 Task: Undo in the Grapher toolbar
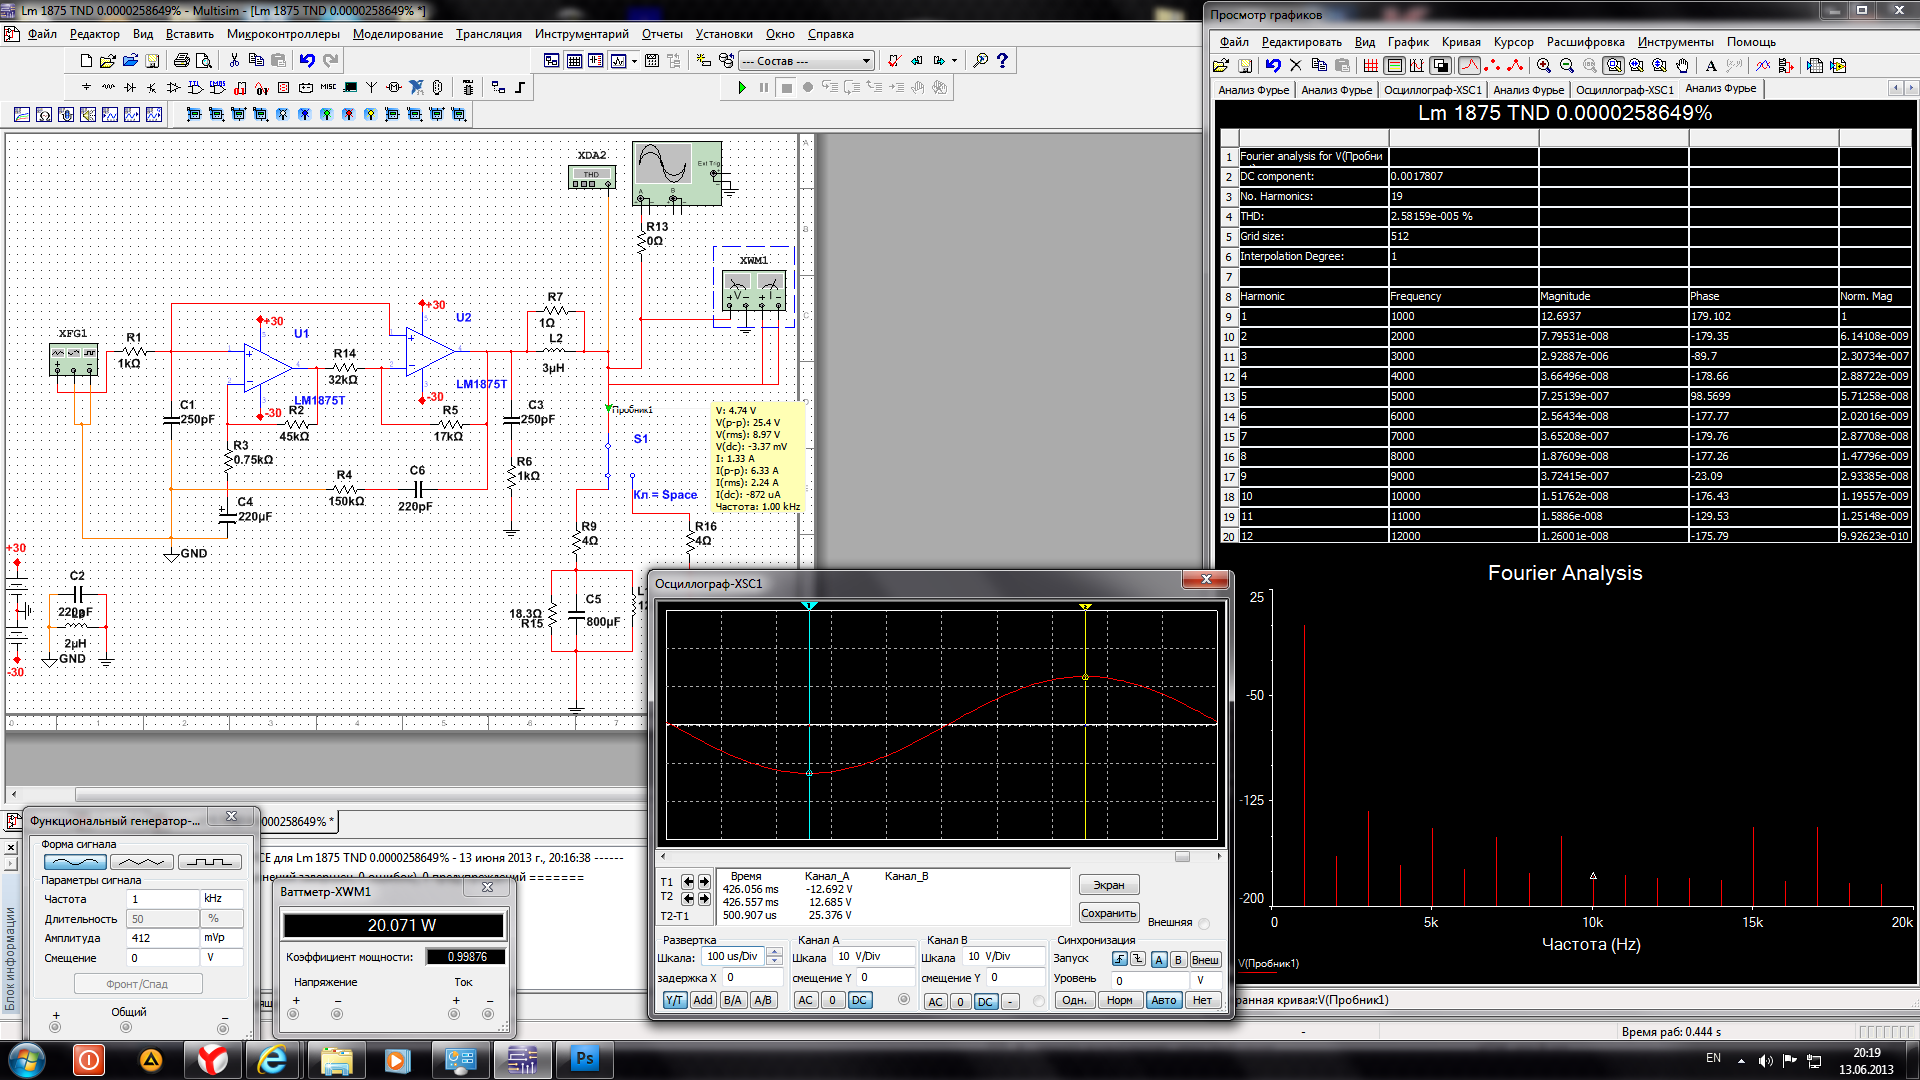pos(1273,66)
